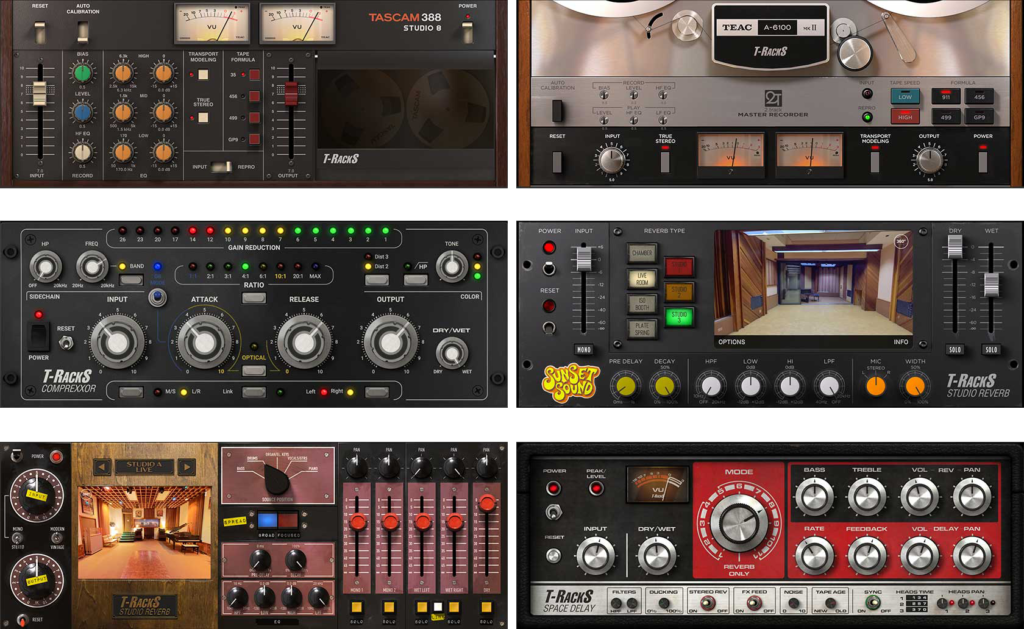Image resolution: width=1024 pixels, height=629 pixels.
Task: Select the red Focused spread button
Action: [x=287, y=521]
